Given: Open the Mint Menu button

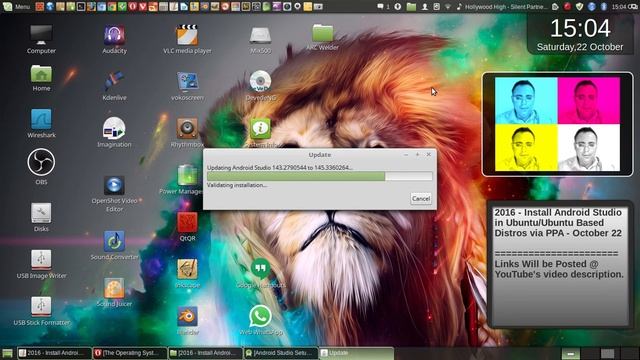Looking at the screenshot, I should (16, 6).
